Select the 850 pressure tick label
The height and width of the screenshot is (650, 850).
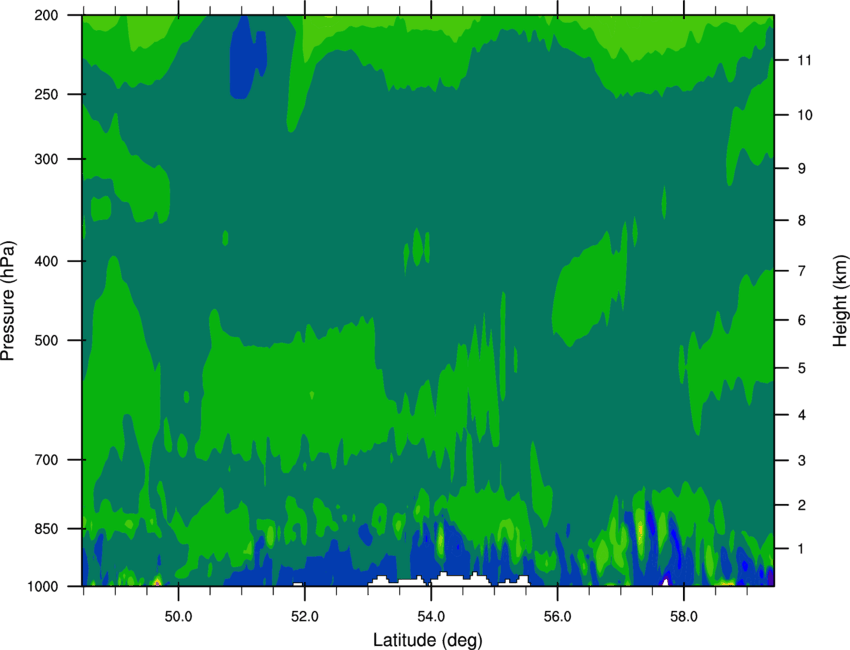tap(47, 529)
